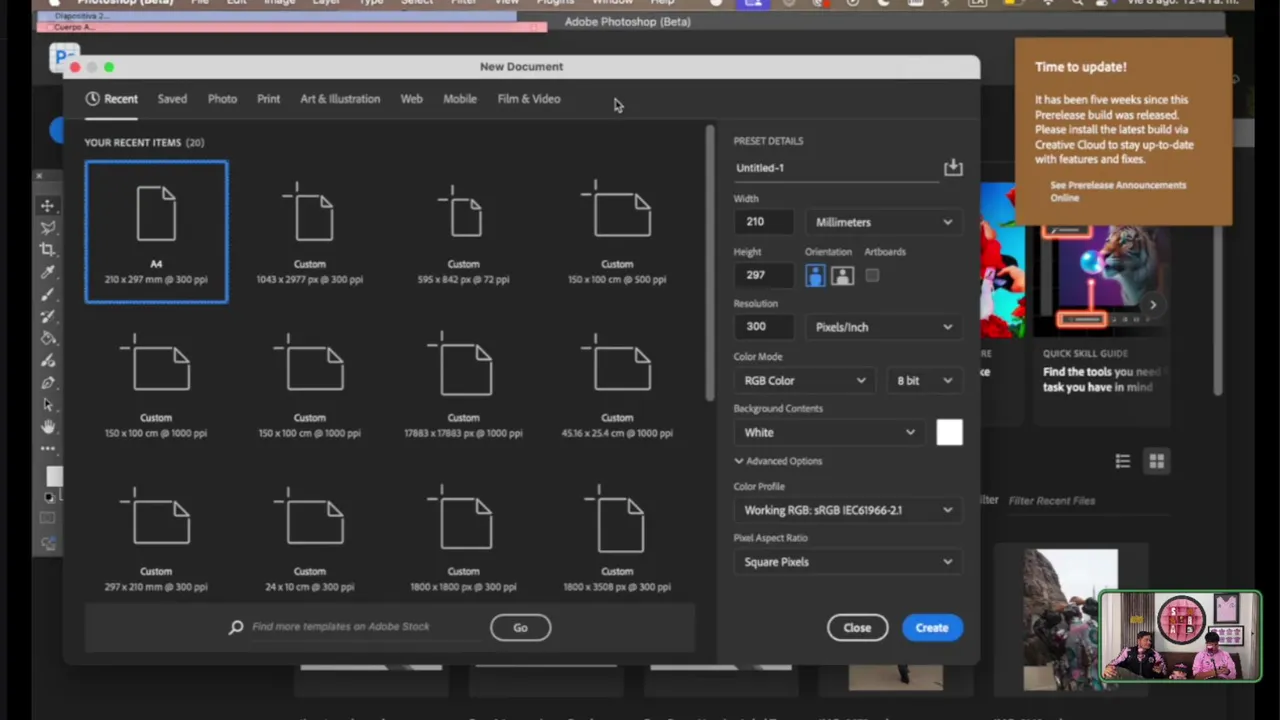This screenshot has width=1280, height=720.
Task: Switch to the Saved tab
Action: (172, 99)
